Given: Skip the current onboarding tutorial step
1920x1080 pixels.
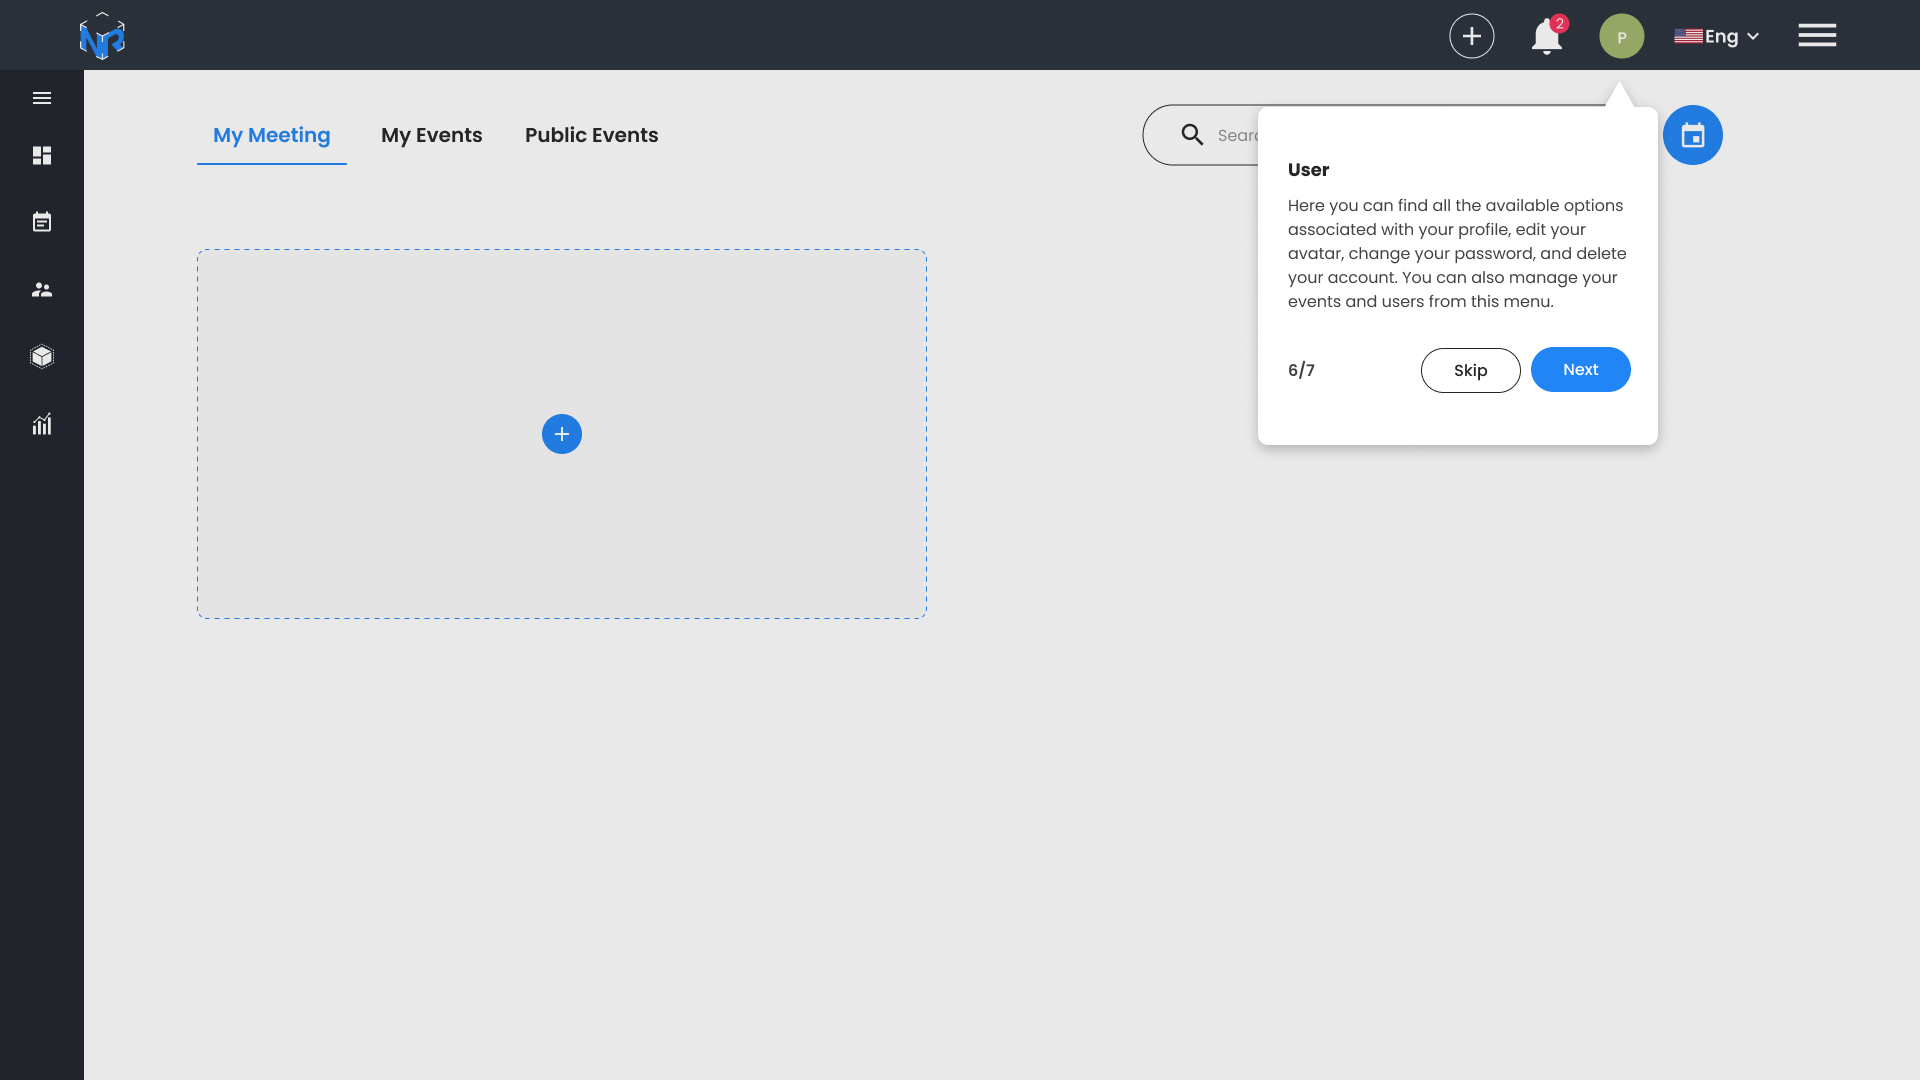Looking at the screenshot, I should click(1470, 369).
